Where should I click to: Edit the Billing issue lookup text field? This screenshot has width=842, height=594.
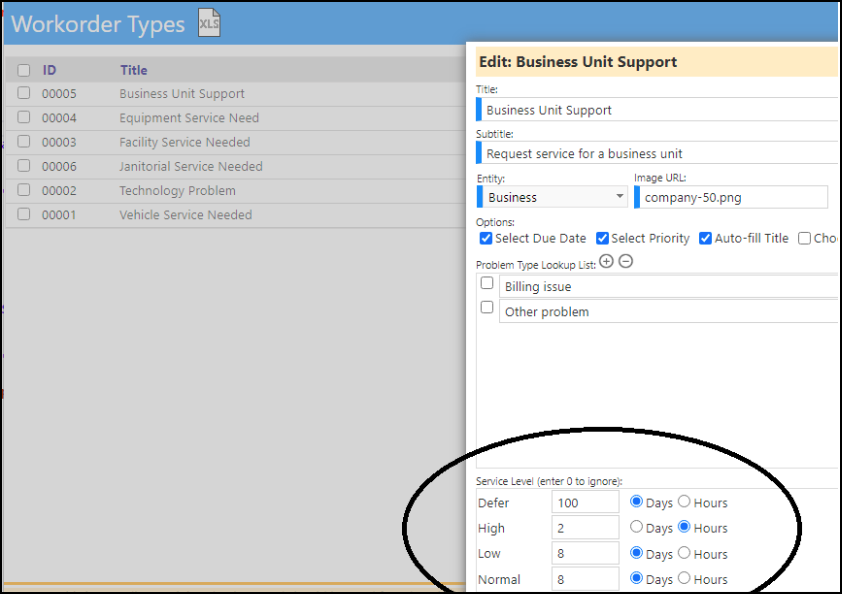[x=669, y=287]
